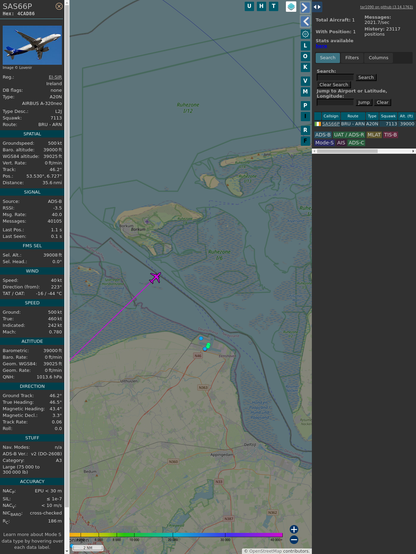Click the M map button

(305, 92)
